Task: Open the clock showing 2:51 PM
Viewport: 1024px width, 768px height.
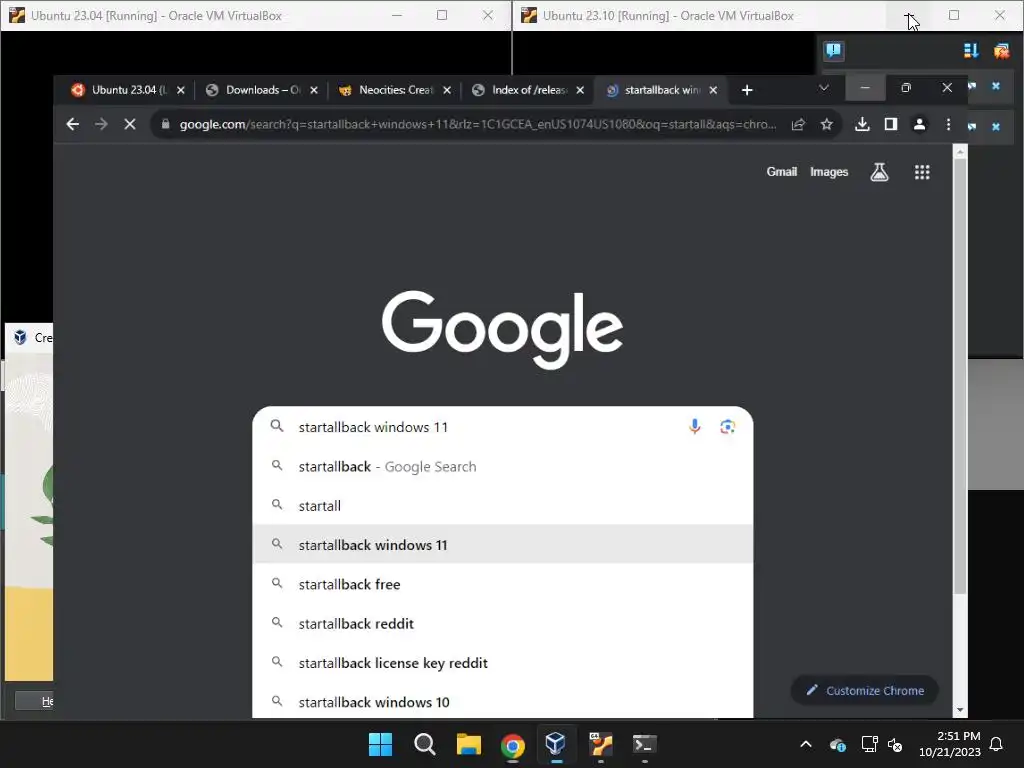Action: (x=950, y=744)
